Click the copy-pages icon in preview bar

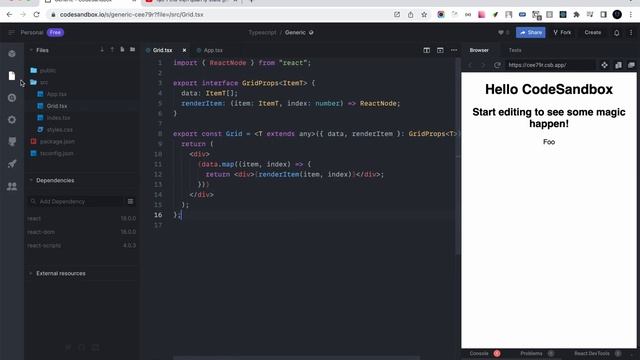point(618,65)
